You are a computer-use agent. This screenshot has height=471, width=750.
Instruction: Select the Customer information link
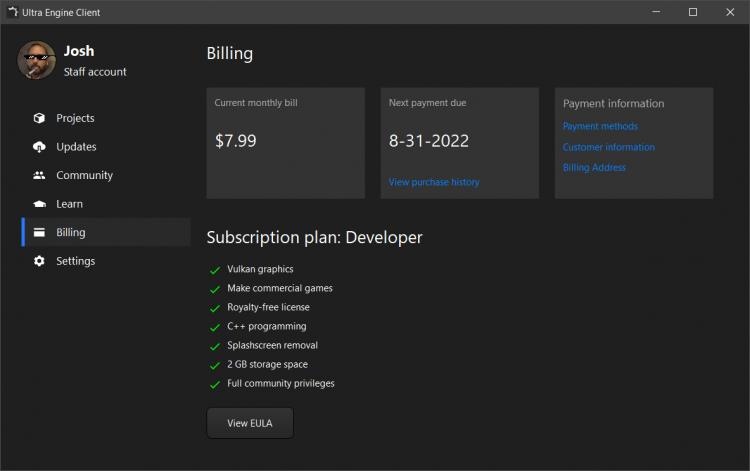coord(609,147)
